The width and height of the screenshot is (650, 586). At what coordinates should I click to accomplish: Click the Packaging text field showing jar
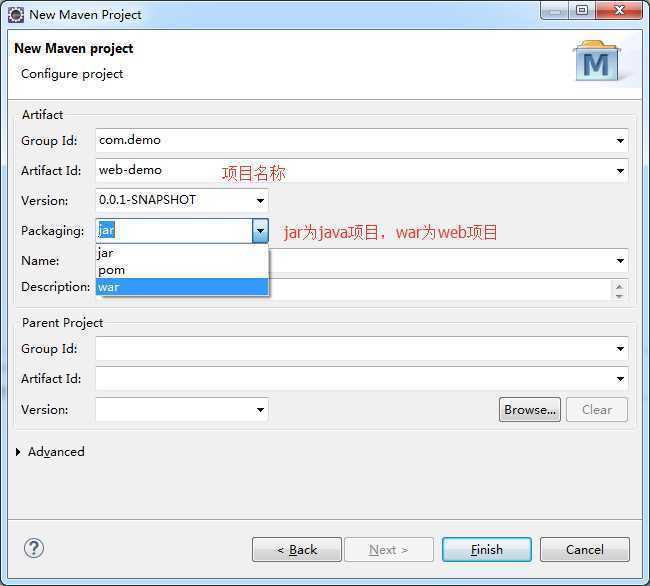tap(174, 231)
